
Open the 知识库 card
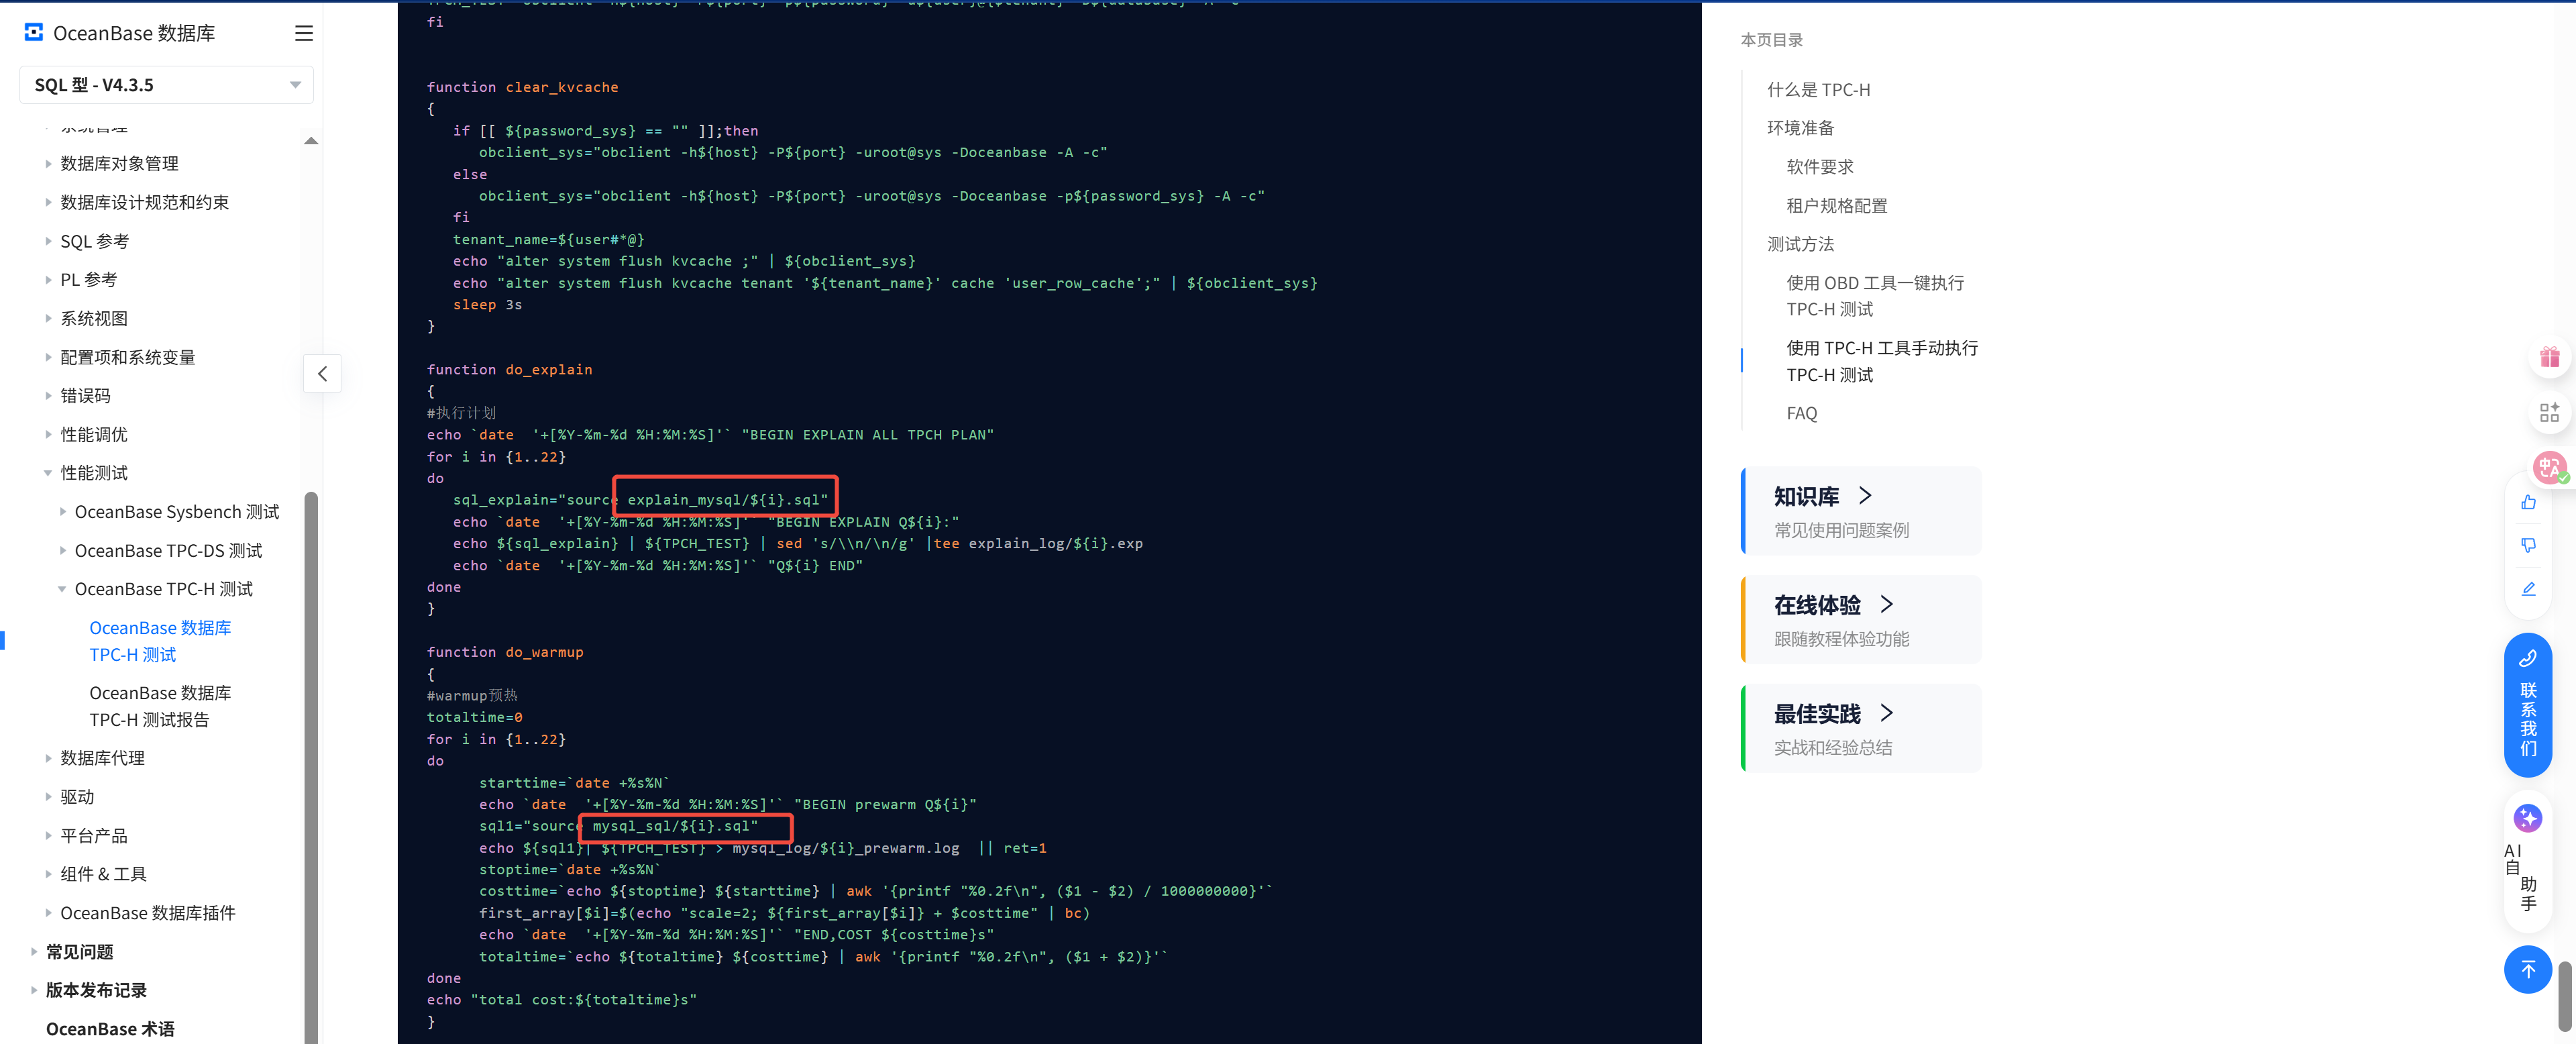[1861, 511]
